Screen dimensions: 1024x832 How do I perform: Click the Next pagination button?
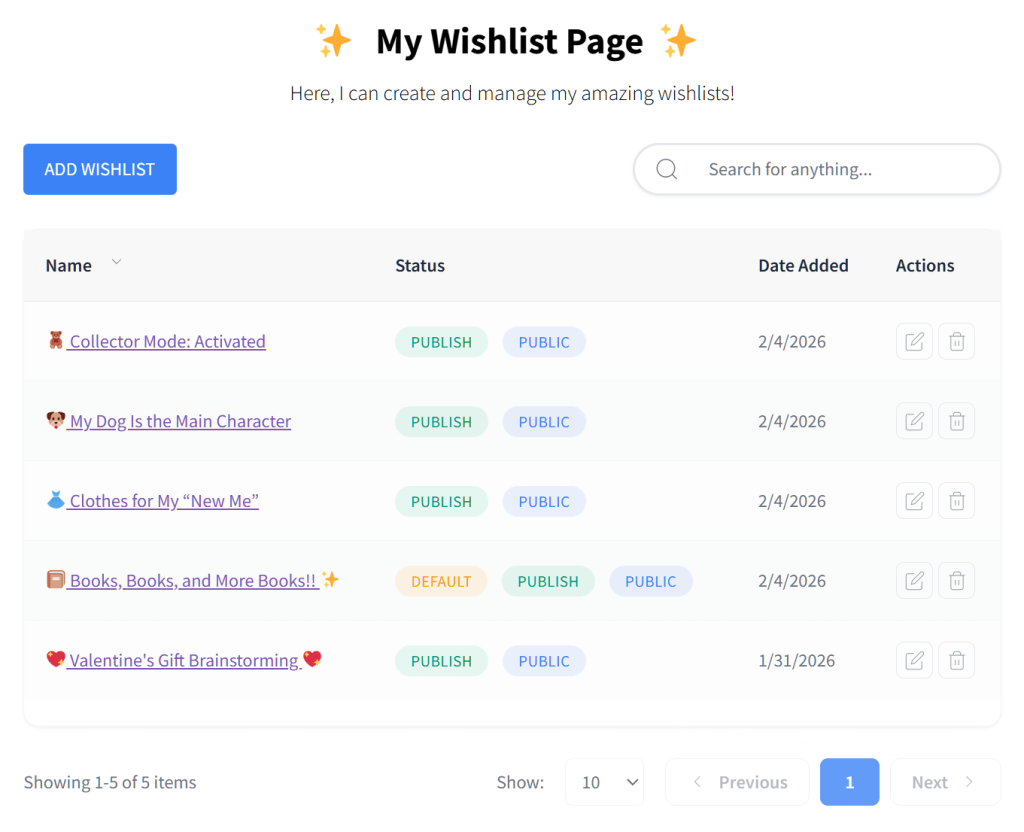943,782
